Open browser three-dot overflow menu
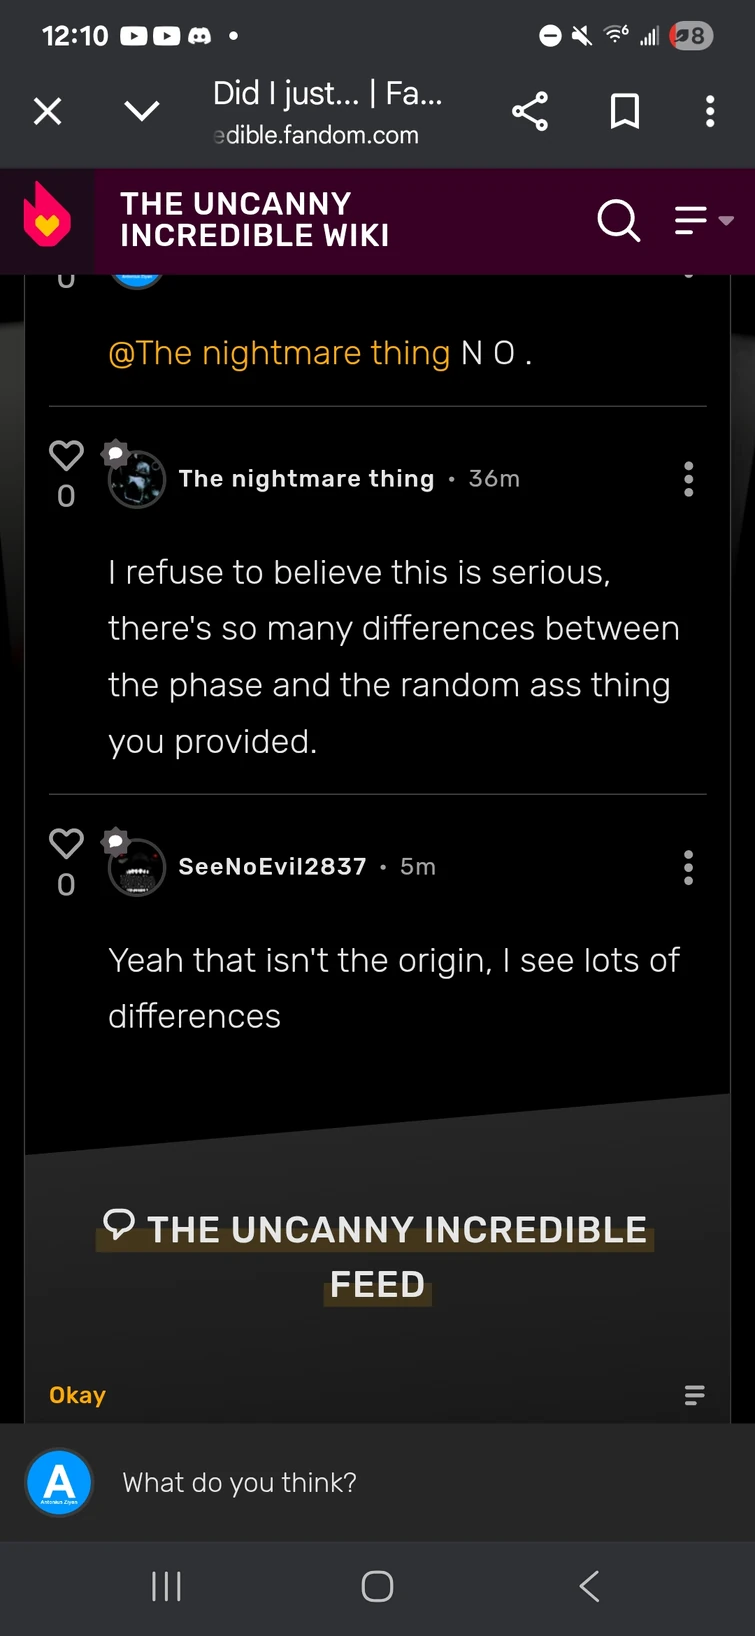 pos(710,111)
